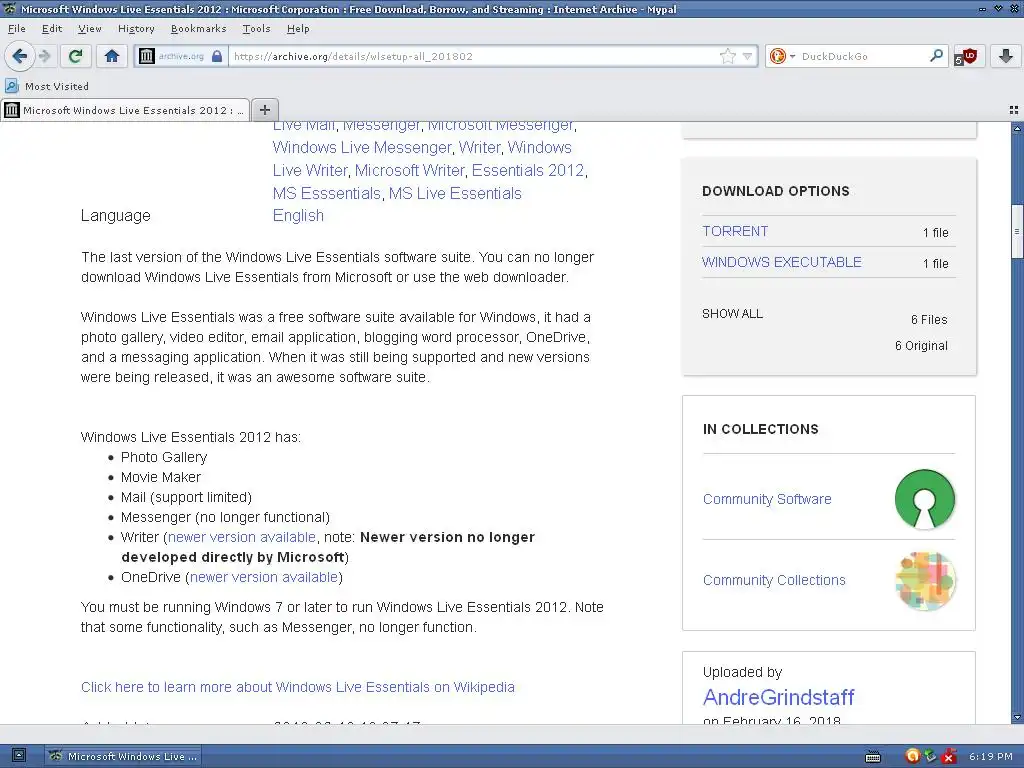Click the 6:19 PM clock

(x=991, y=756)
